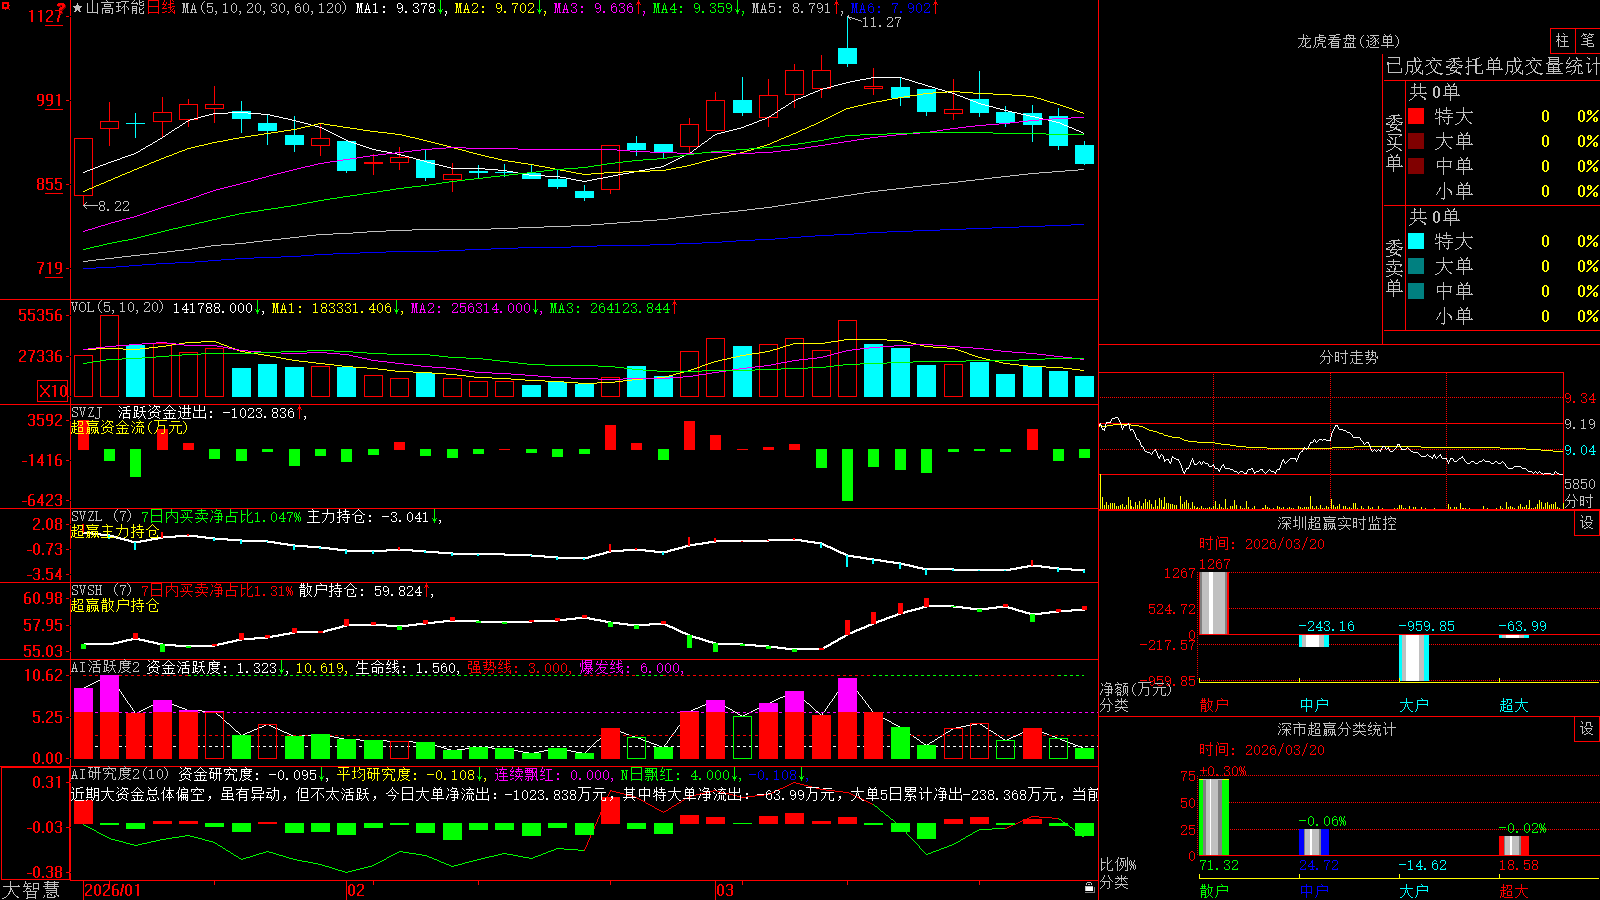Screen dimensions: 1600x900
Task: Click the SVSH (7) indicator name
Action: [x=101, y=591]
